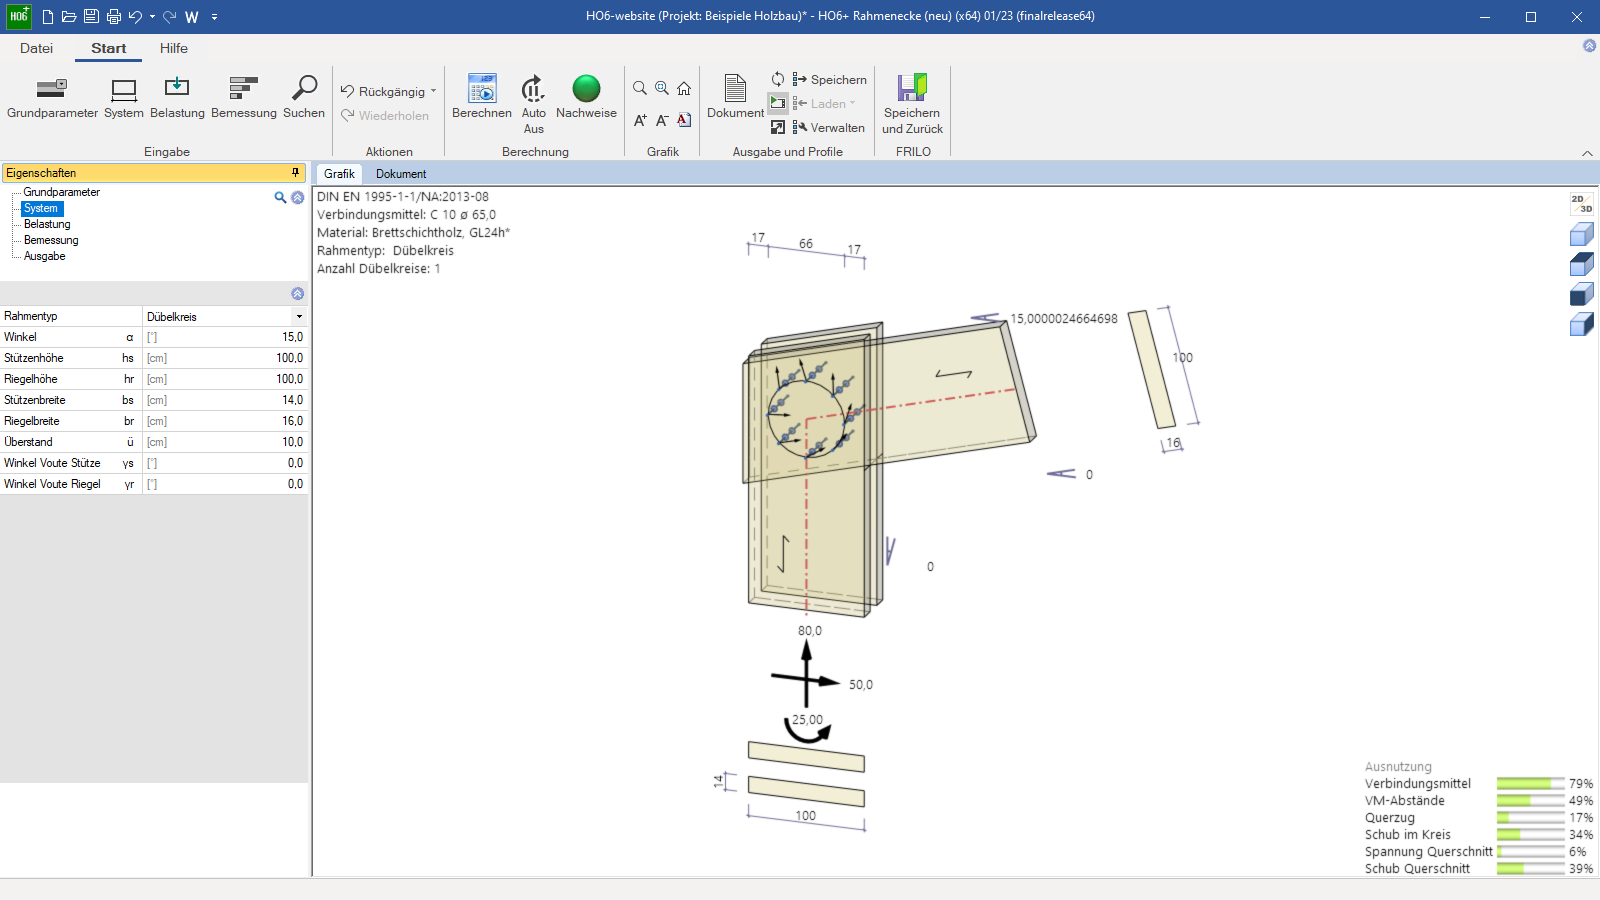The height and width of the screenshot is (900, 1600).
Task: Open Rahmentyp Dübelkreis dropdown
Action: 299,316
